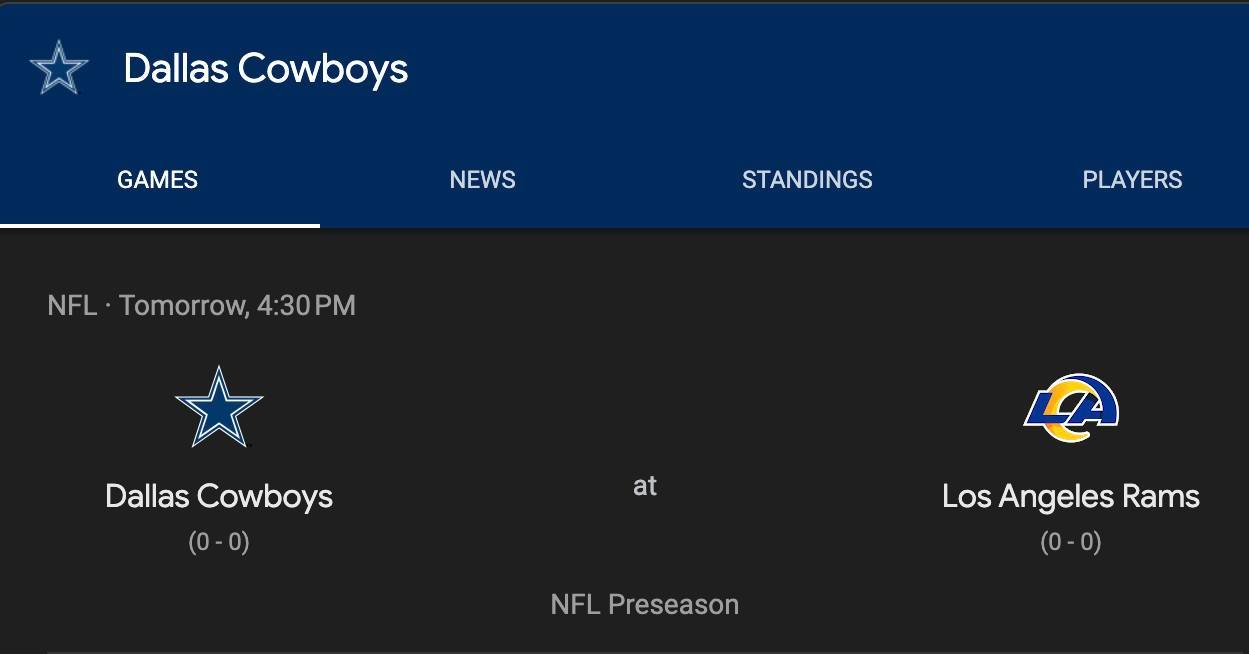Image resolution: width=1249 pixels, height=654 pixels.
Task: Open the GAMES tab
Action: pos(158,180)
